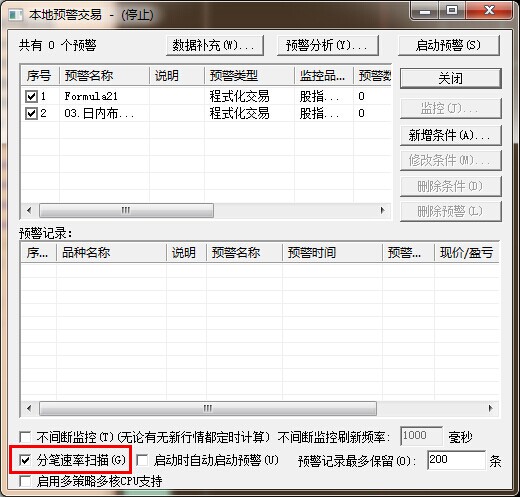Click left arrow of upper list scrollbar

[29, 210]
